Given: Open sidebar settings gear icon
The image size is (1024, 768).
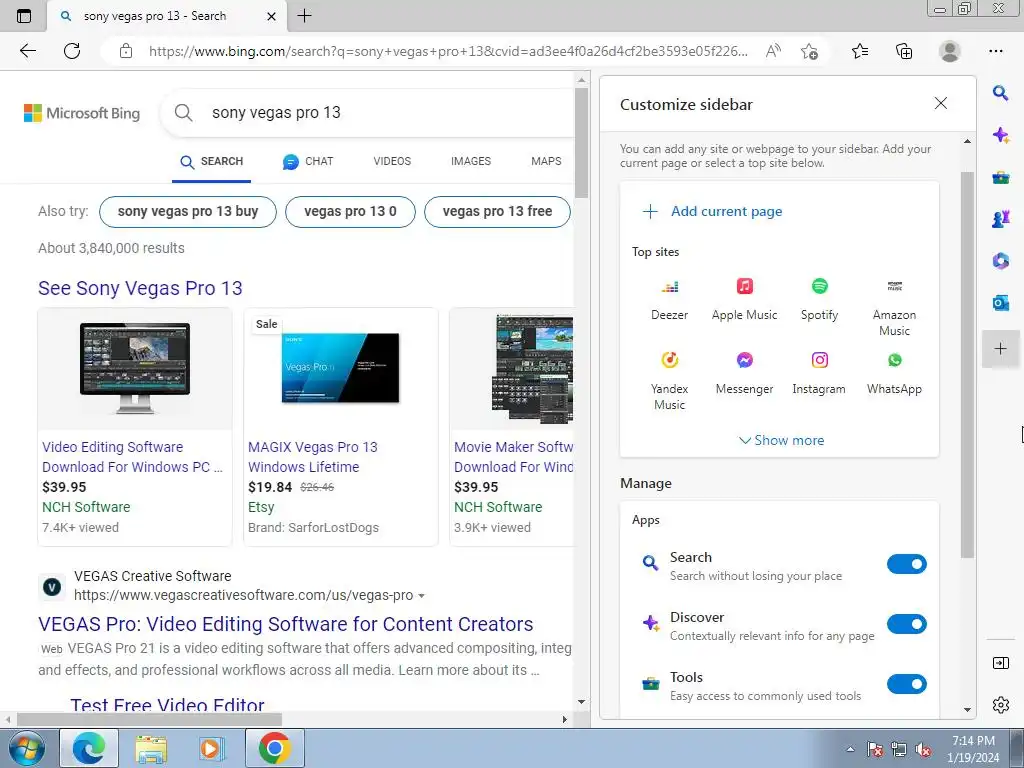Looking at the screenshot, I should tap(1000, 705).
